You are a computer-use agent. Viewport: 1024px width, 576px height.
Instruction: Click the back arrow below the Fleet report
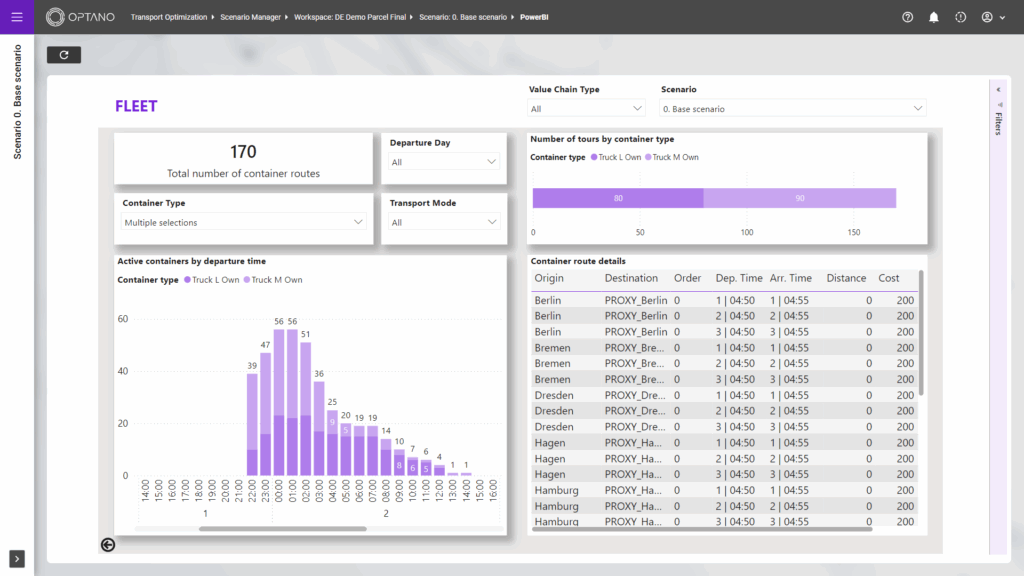106,545
